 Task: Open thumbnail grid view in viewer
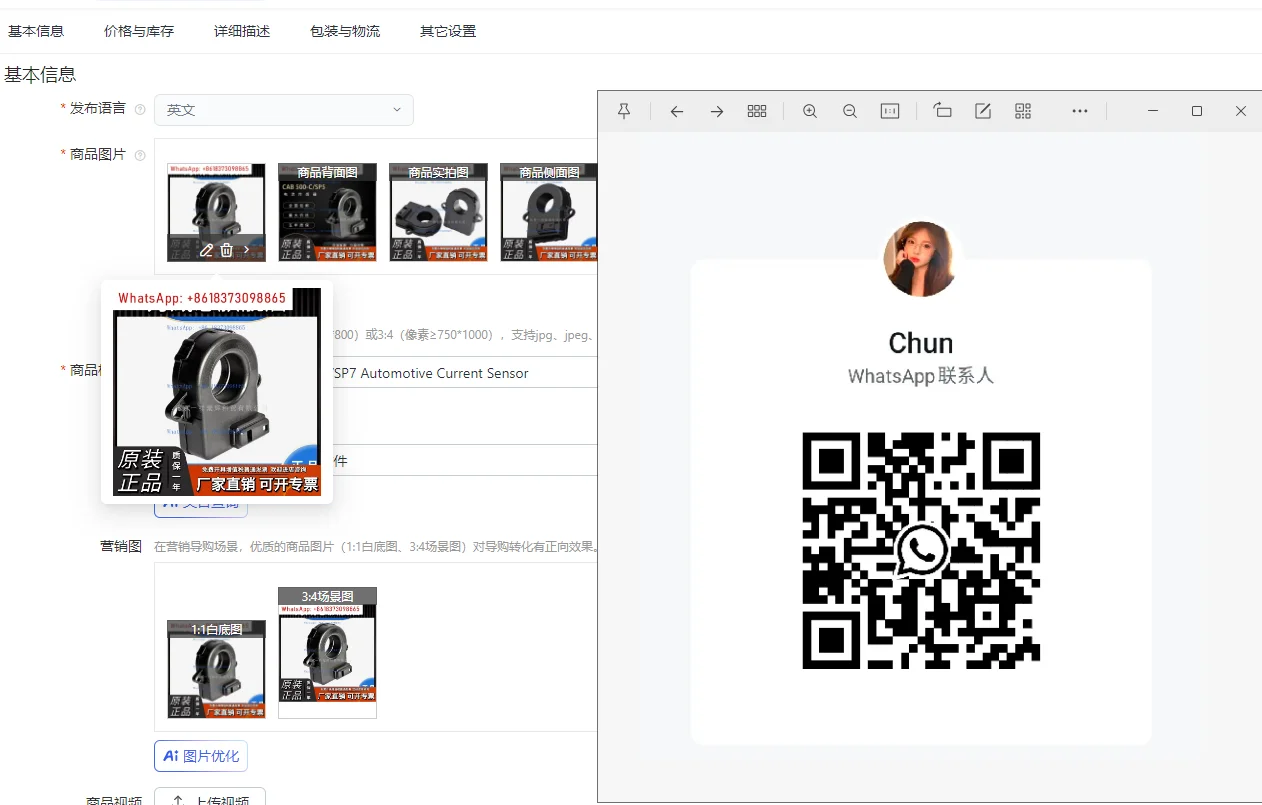757,111
